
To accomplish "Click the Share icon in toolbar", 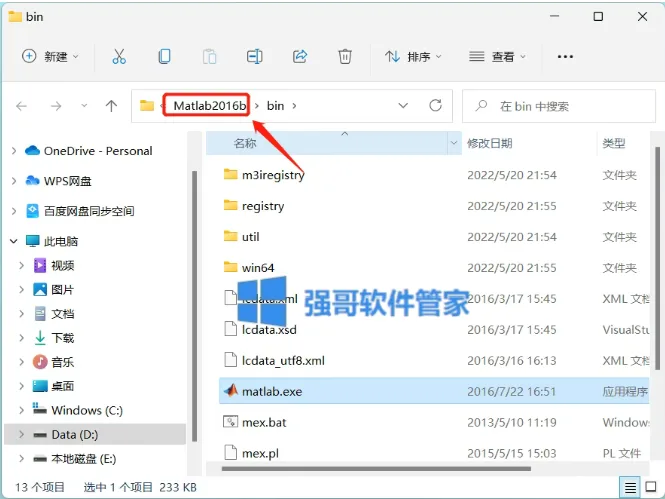I will (x=300, y=56).
